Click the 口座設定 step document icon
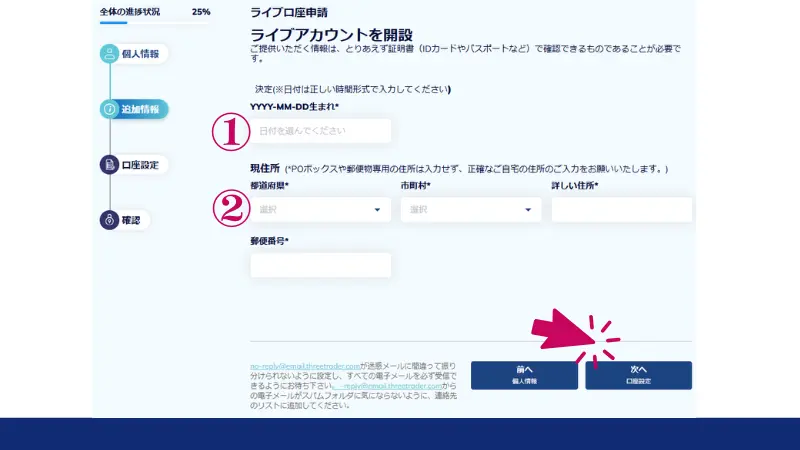Image resolution: width=800 pixels, height=450 pixels. [110, 164]
